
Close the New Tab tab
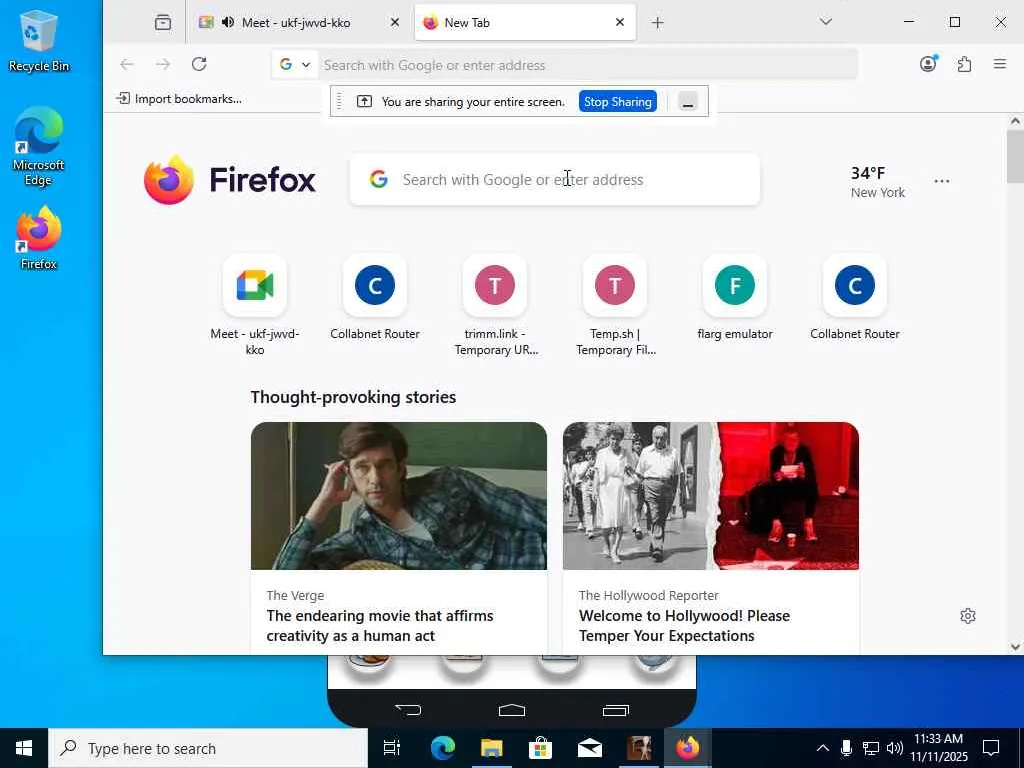point(620,22)
